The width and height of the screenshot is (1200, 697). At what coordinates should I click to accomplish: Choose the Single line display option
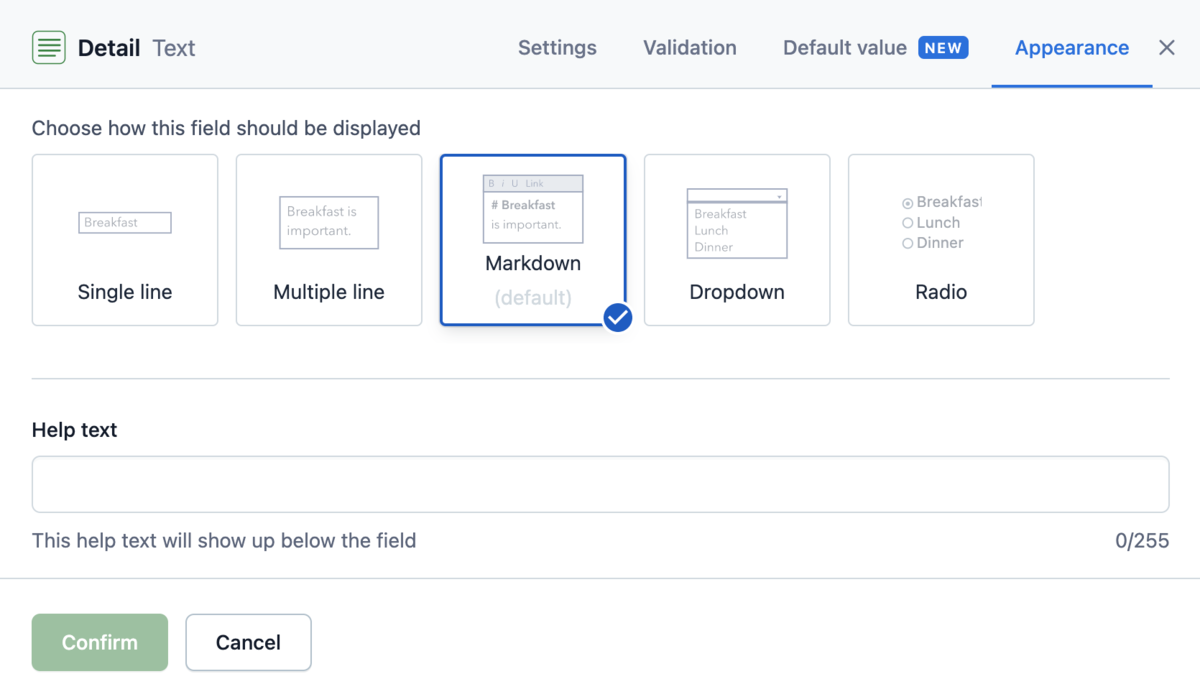point(125,240)
